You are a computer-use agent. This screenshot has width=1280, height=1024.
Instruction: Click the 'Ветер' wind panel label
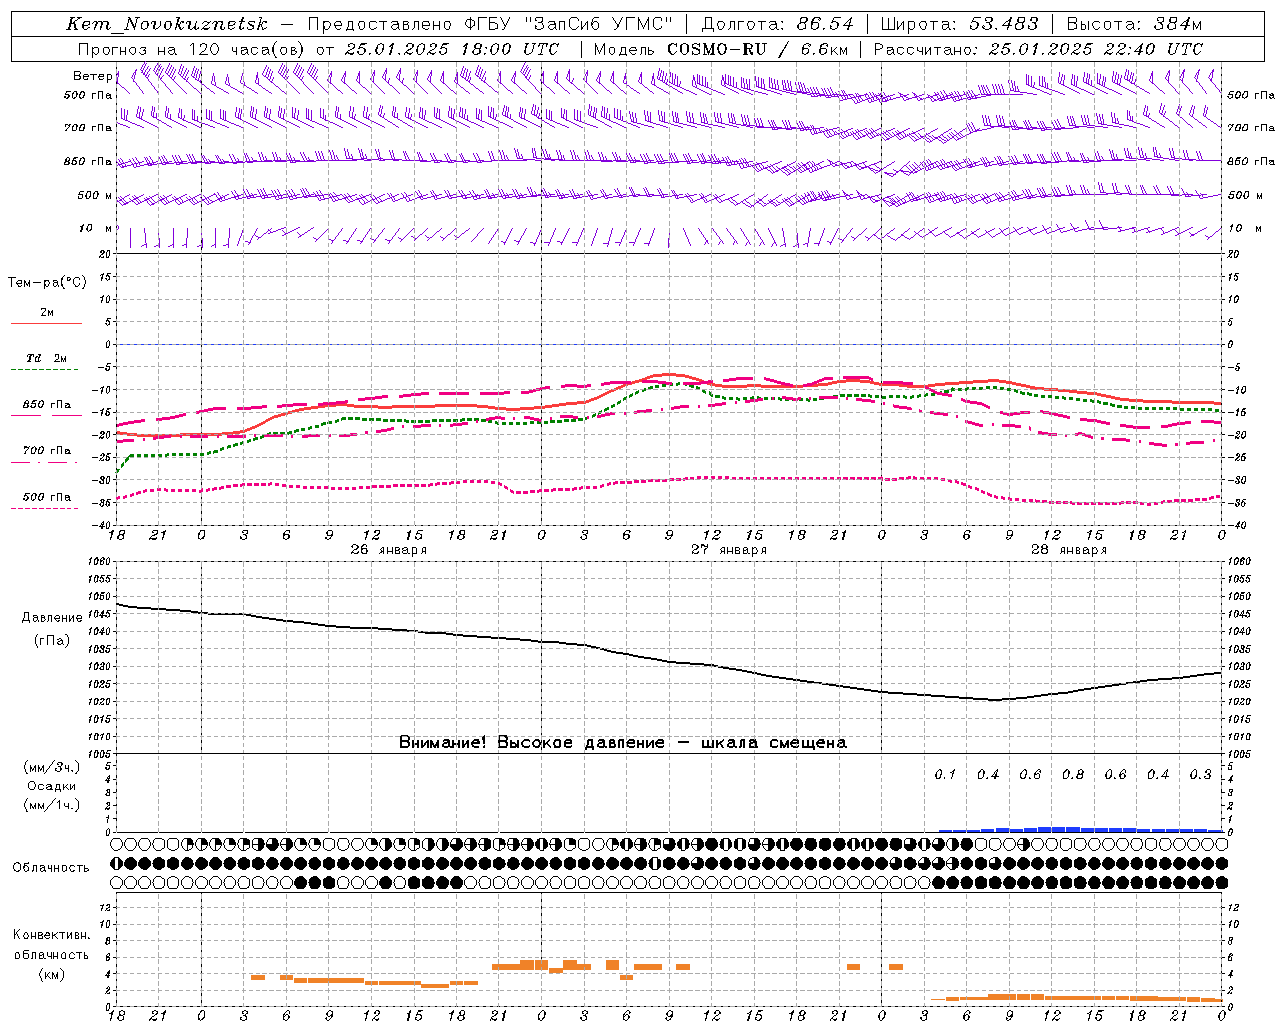[92, 76]
